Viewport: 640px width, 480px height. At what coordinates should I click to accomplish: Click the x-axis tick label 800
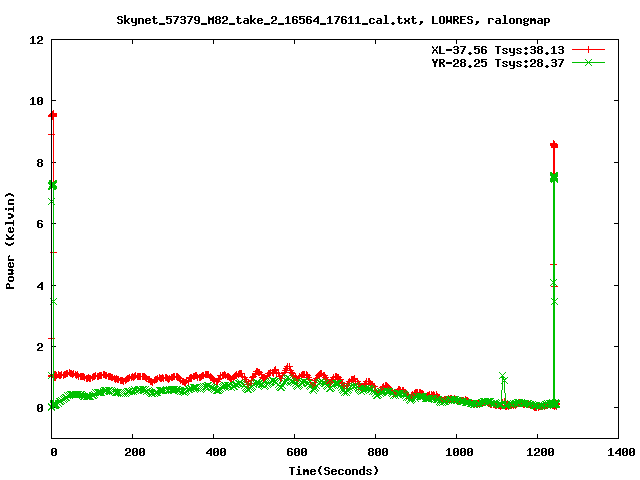pyautogui.click(x=378, y=452)
